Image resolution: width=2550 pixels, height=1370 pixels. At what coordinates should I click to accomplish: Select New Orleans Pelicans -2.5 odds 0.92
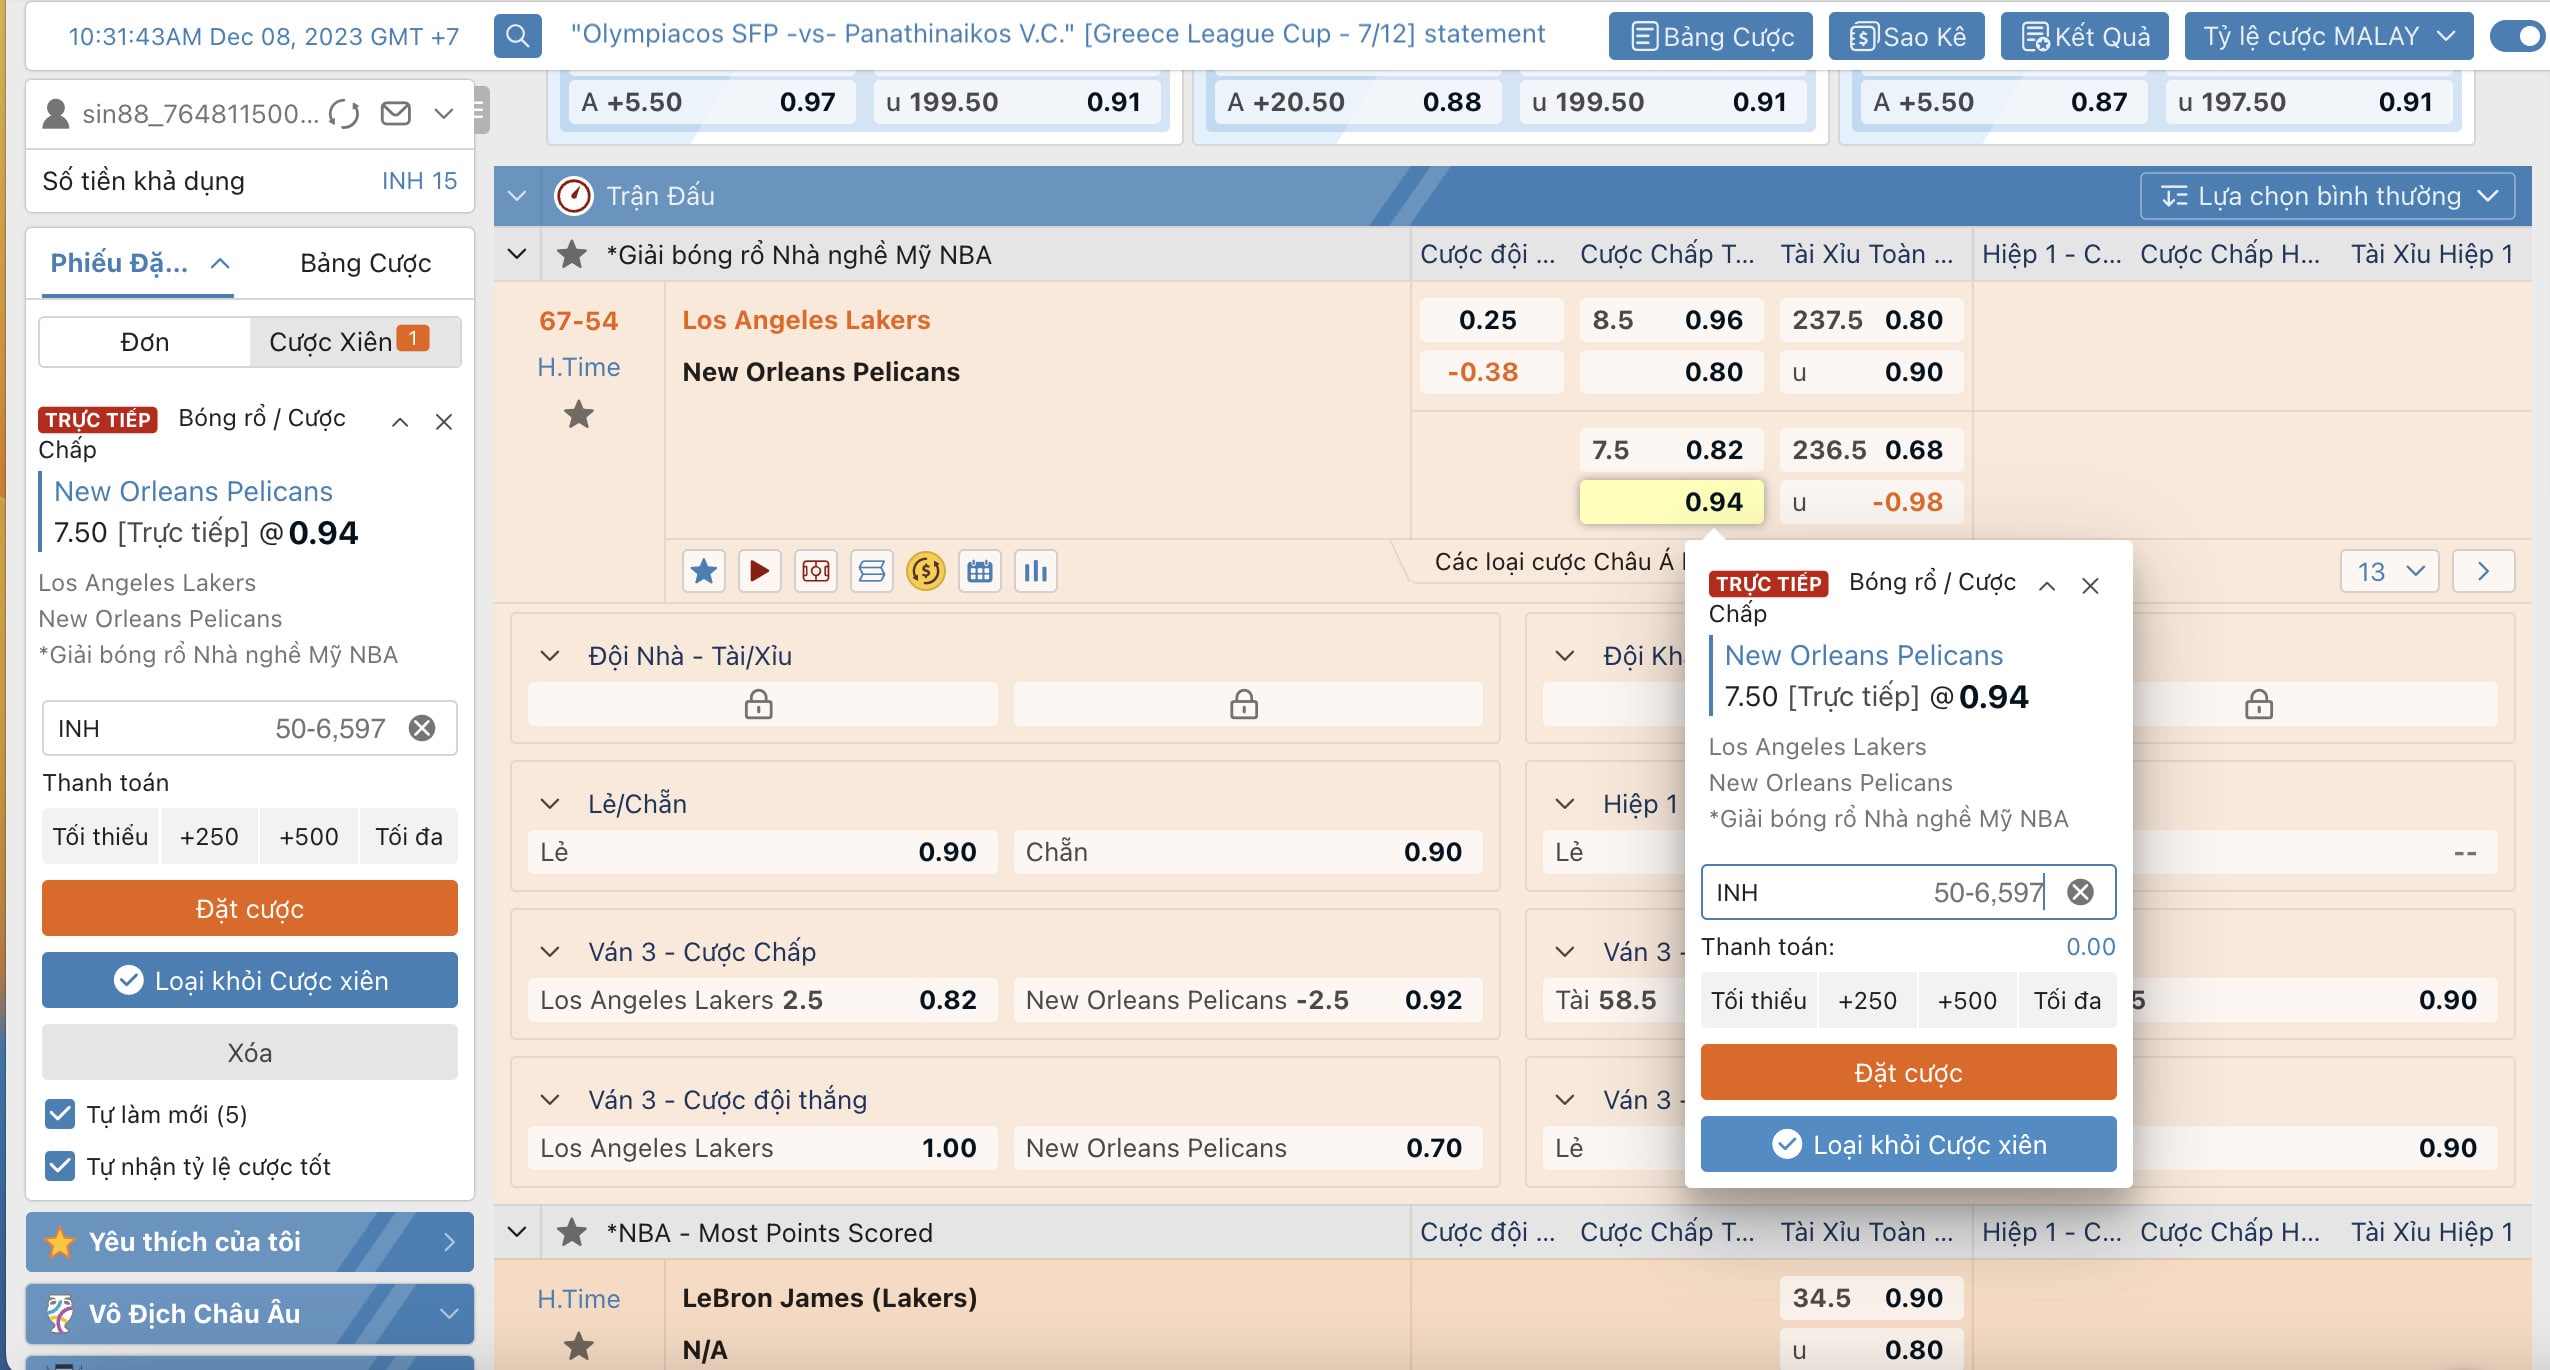(x=1248, y=1000)
